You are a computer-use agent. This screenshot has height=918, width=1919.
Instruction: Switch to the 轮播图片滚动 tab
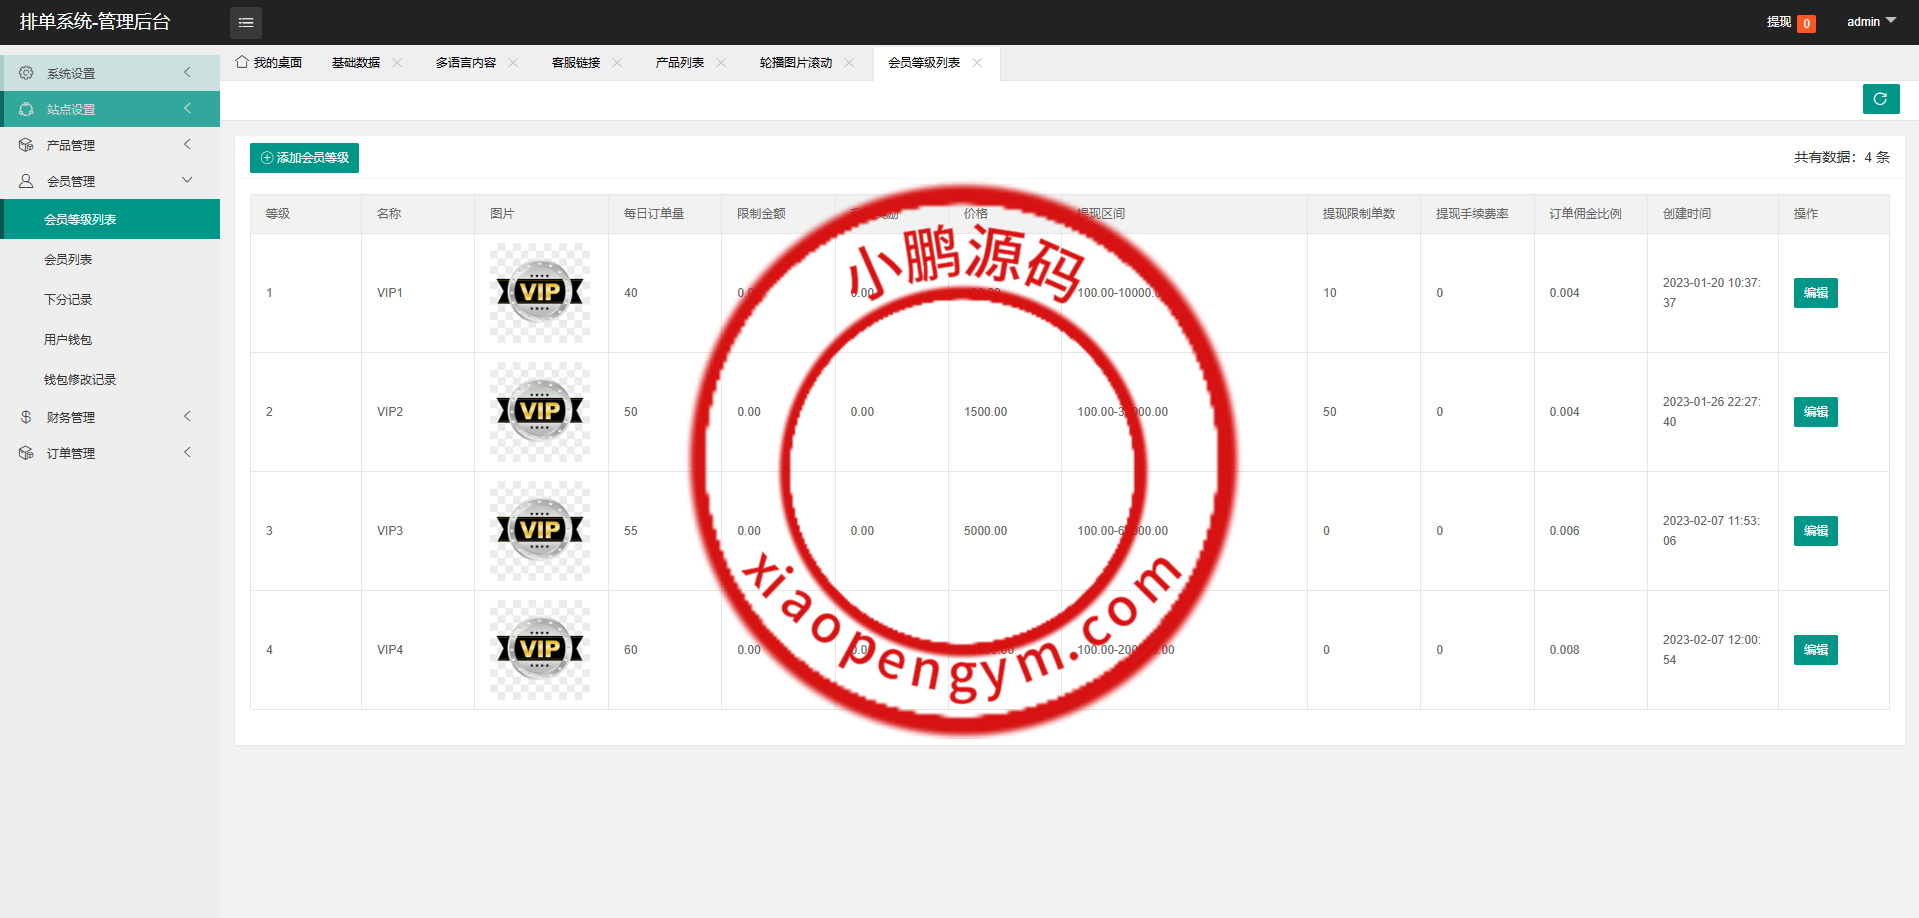point(795,63)
